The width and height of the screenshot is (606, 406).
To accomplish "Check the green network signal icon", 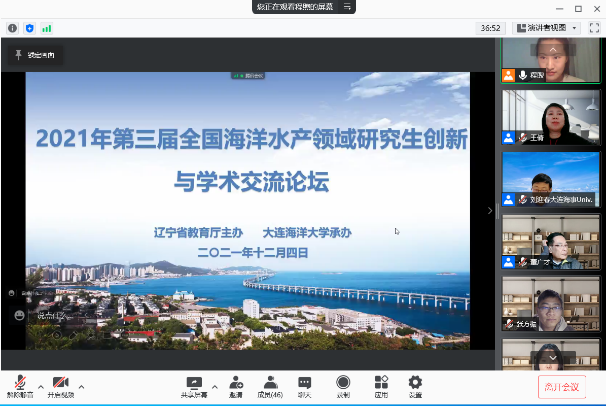I will click(47, 28).
